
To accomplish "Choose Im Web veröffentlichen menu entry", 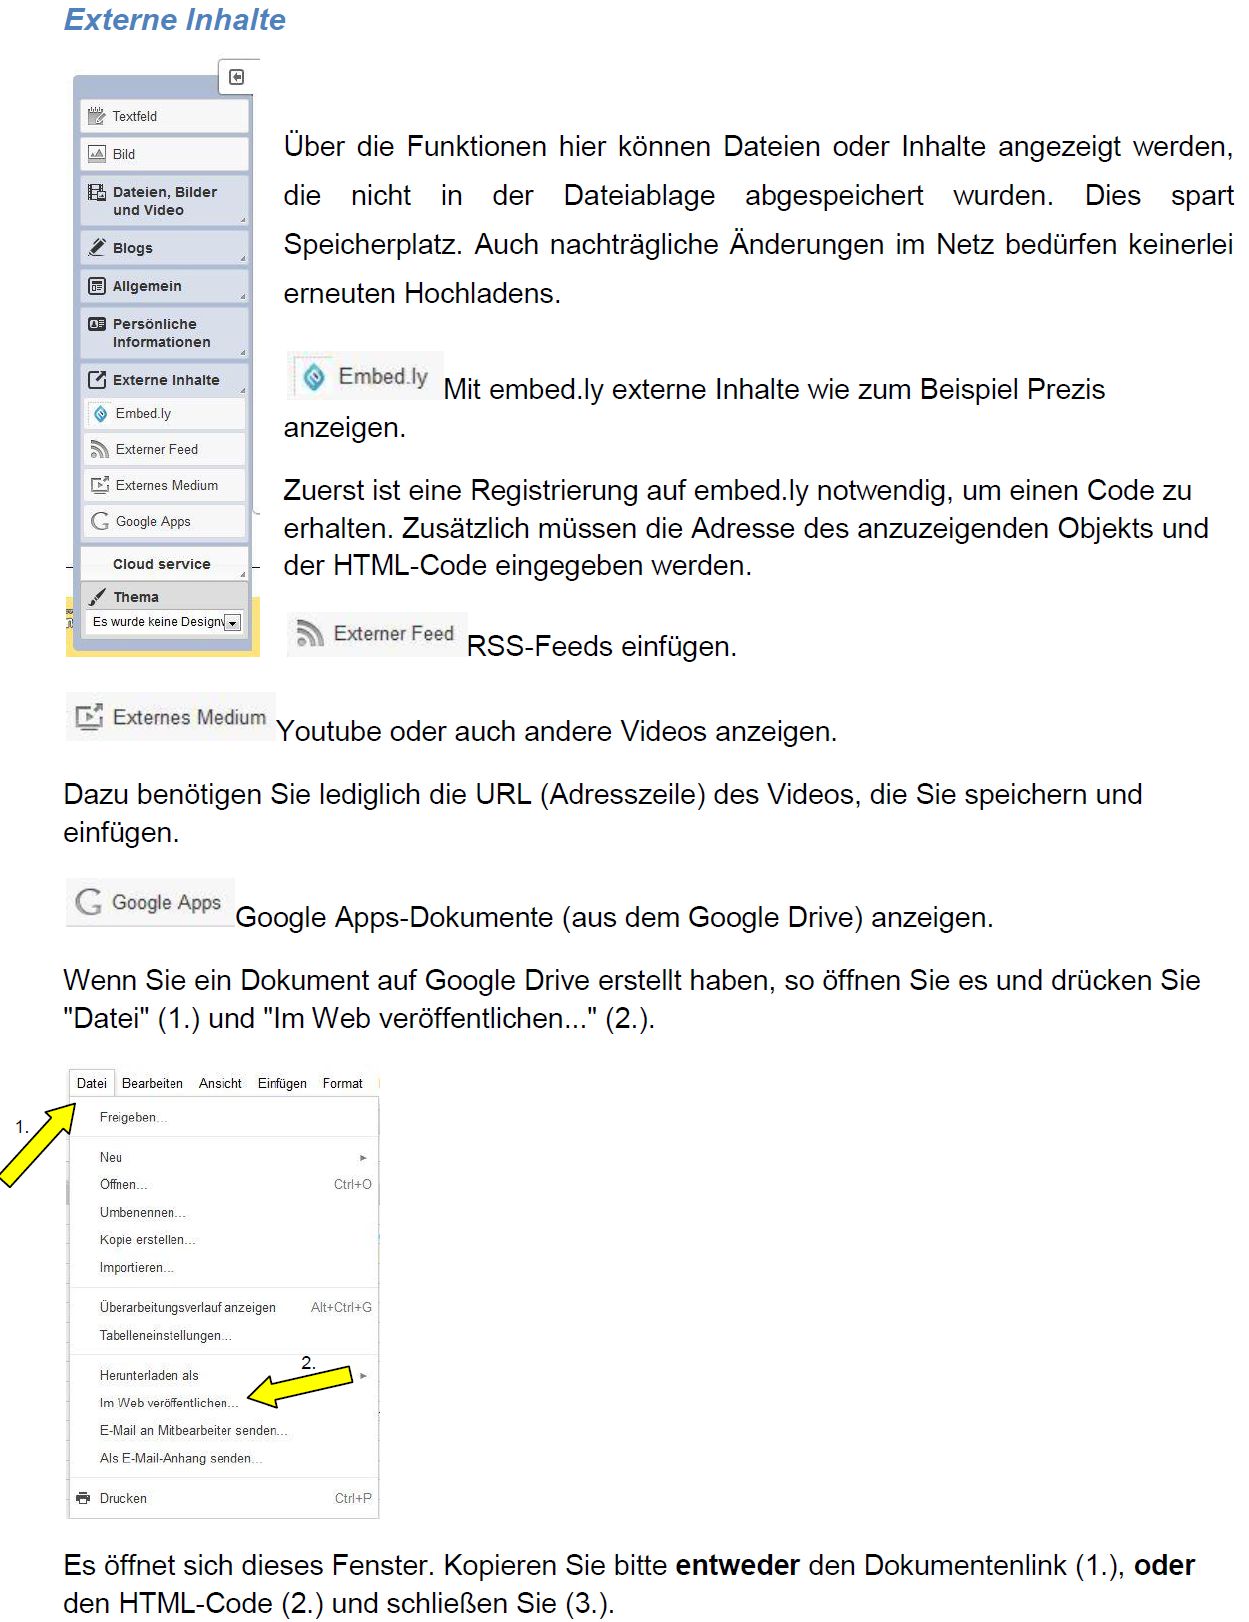I will click(x=168, y=1403).
